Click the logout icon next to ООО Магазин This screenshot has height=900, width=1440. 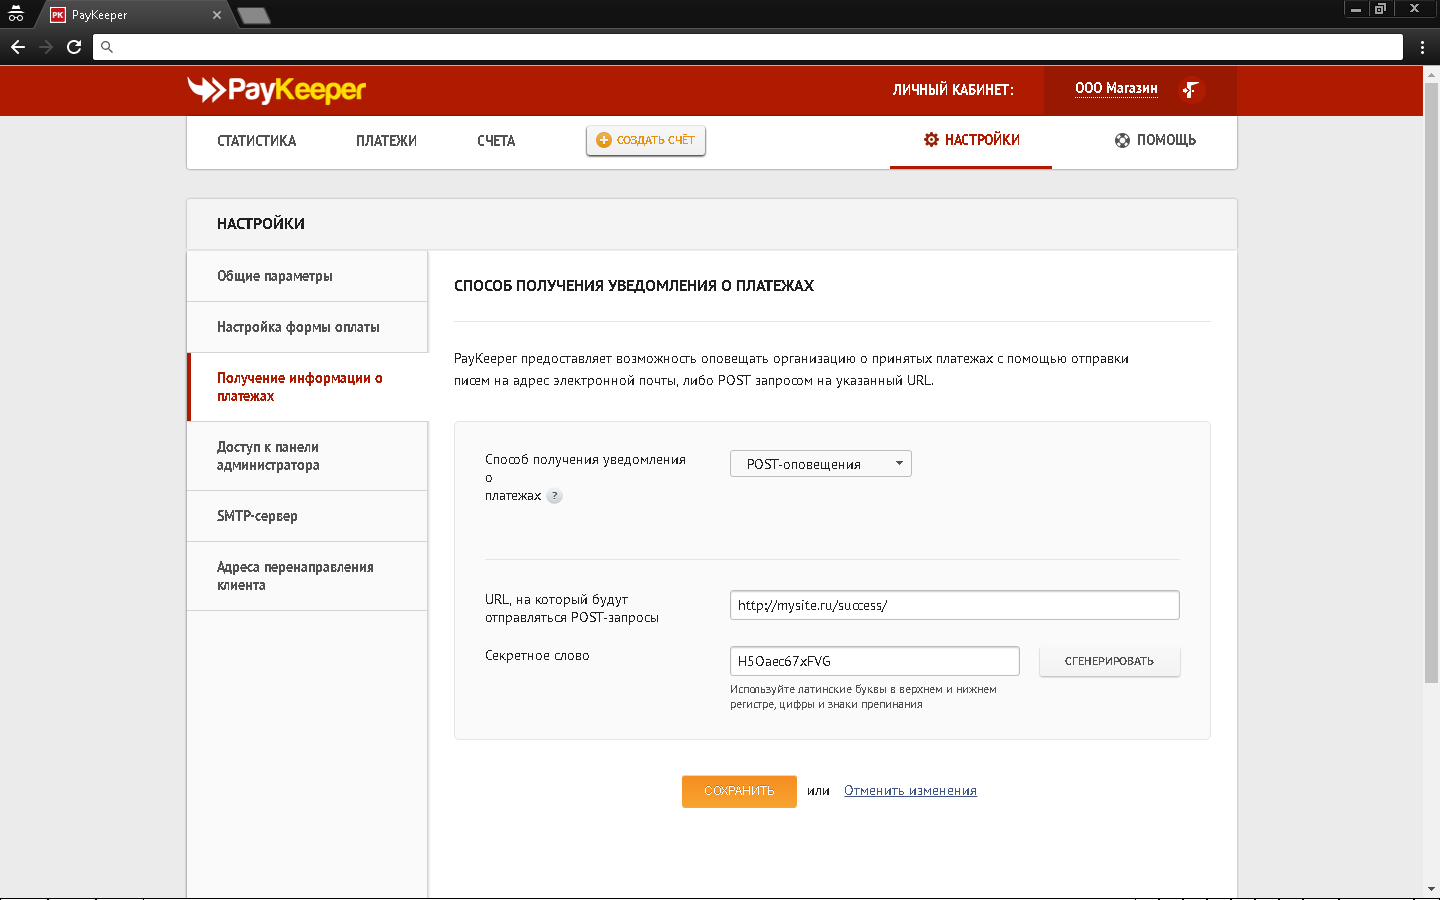coord(1190,90)
